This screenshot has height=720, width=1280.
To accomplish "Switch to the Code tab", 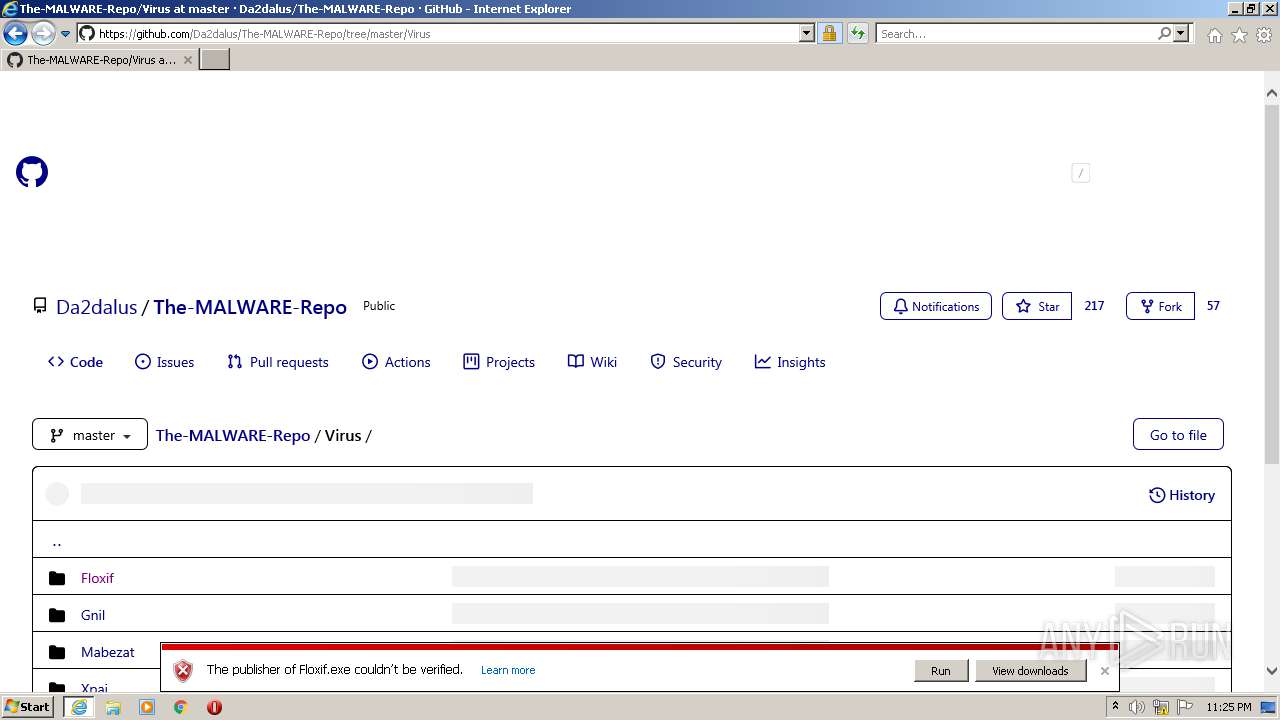I will [76, 362].
